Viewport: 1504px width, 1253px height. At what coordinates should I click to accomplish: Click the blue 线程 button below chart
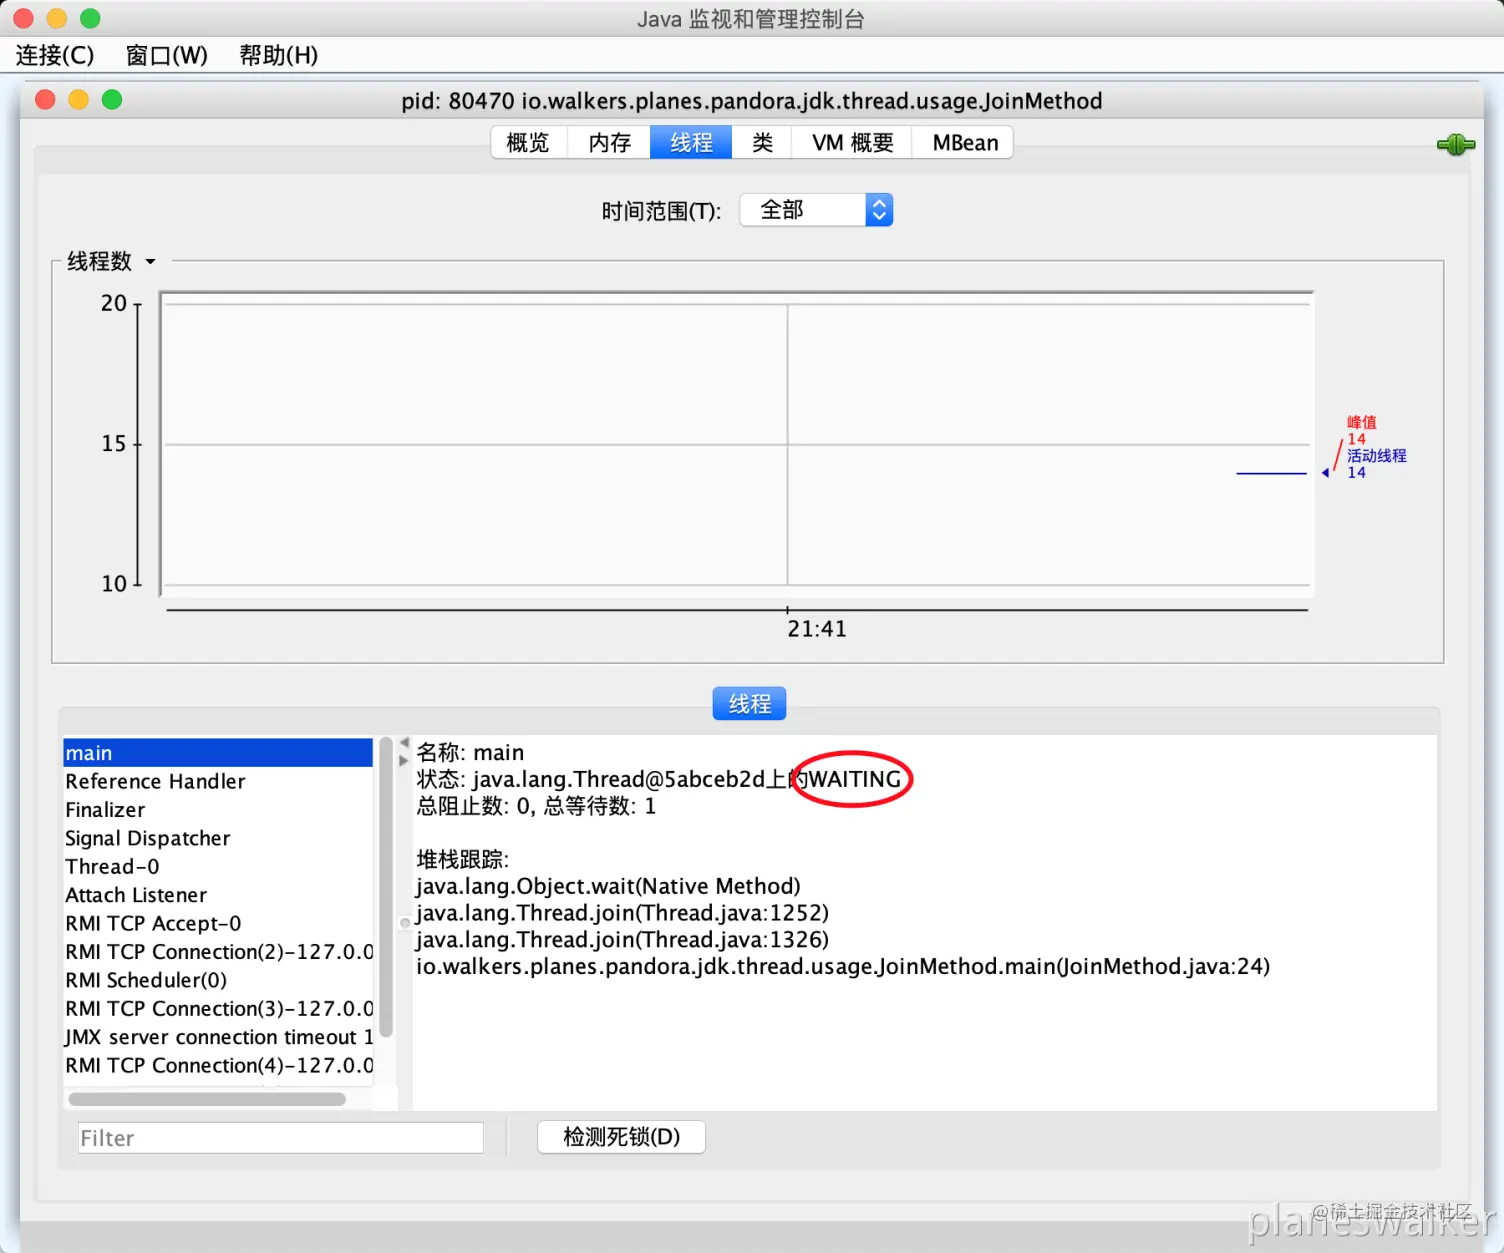(x=749, y=704)
